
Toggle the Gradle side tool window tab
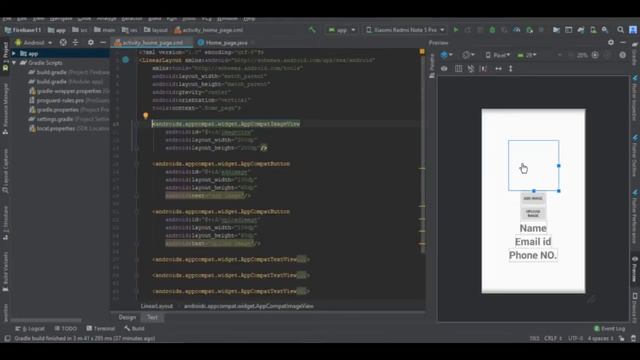pyautogui.click(x=635, y=54)
